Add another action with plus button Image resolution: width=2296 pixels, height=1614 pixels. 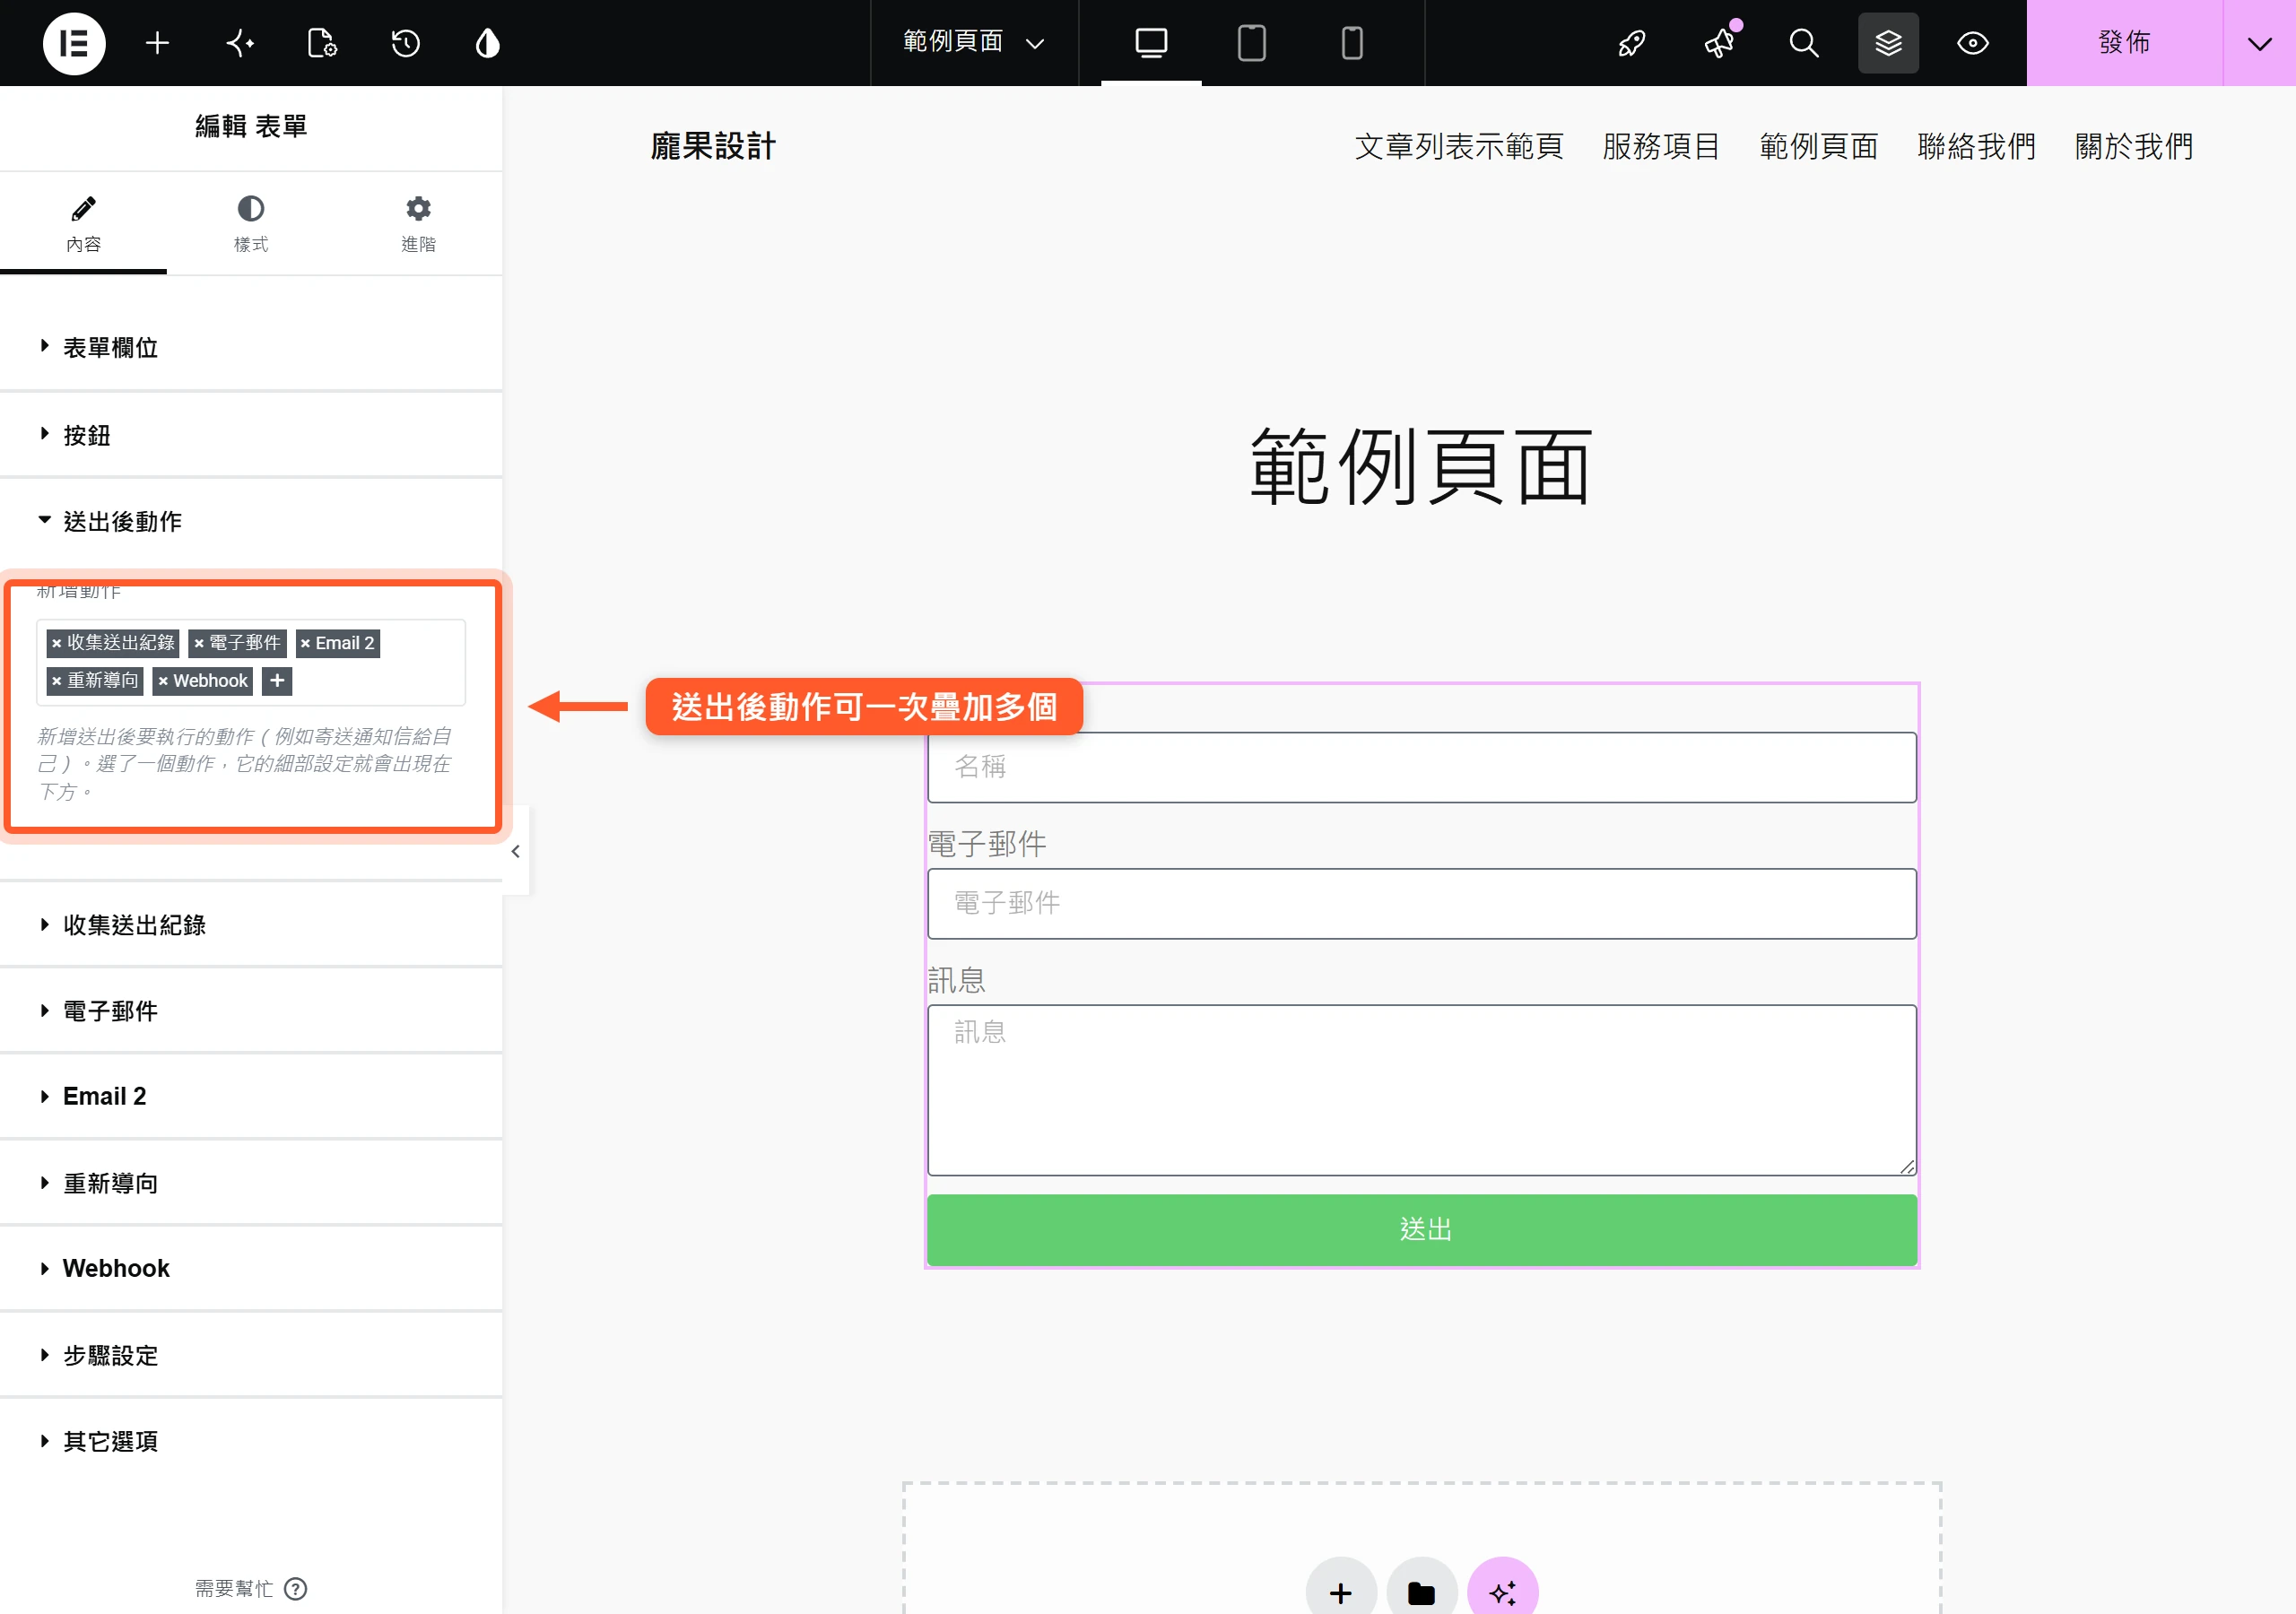pos(277,681)
